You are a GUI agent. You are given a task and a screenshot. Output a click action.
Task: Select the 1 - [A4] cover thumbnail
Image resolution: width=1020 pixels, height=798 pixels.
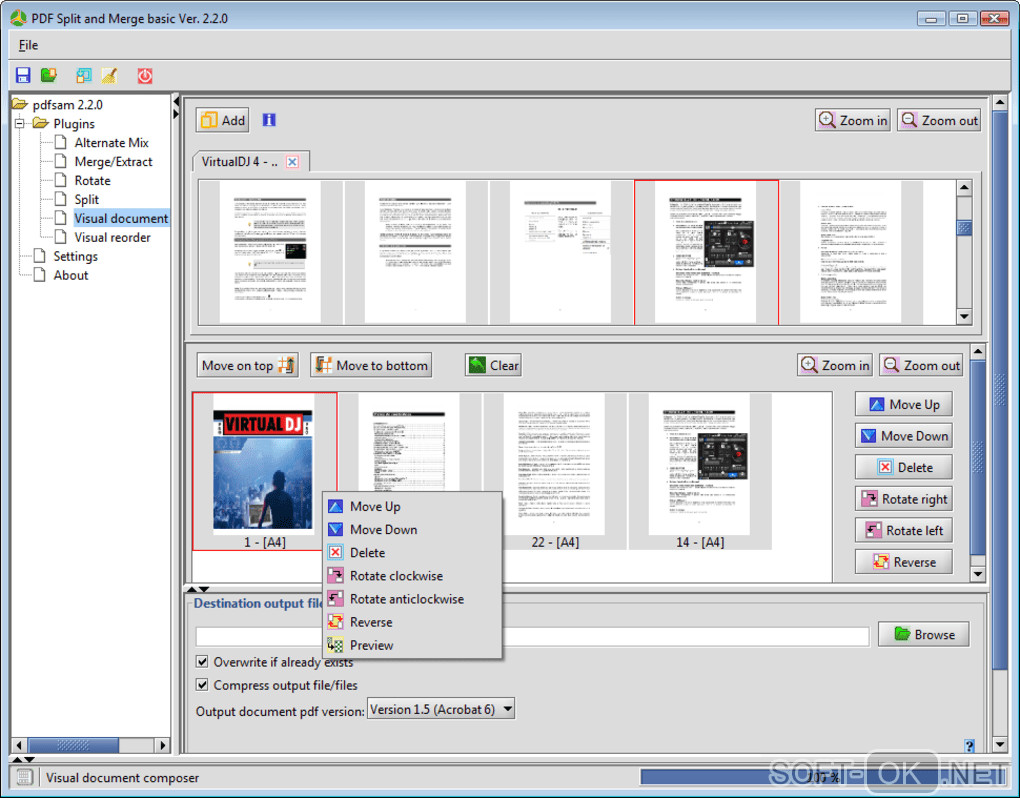point(265,472)
